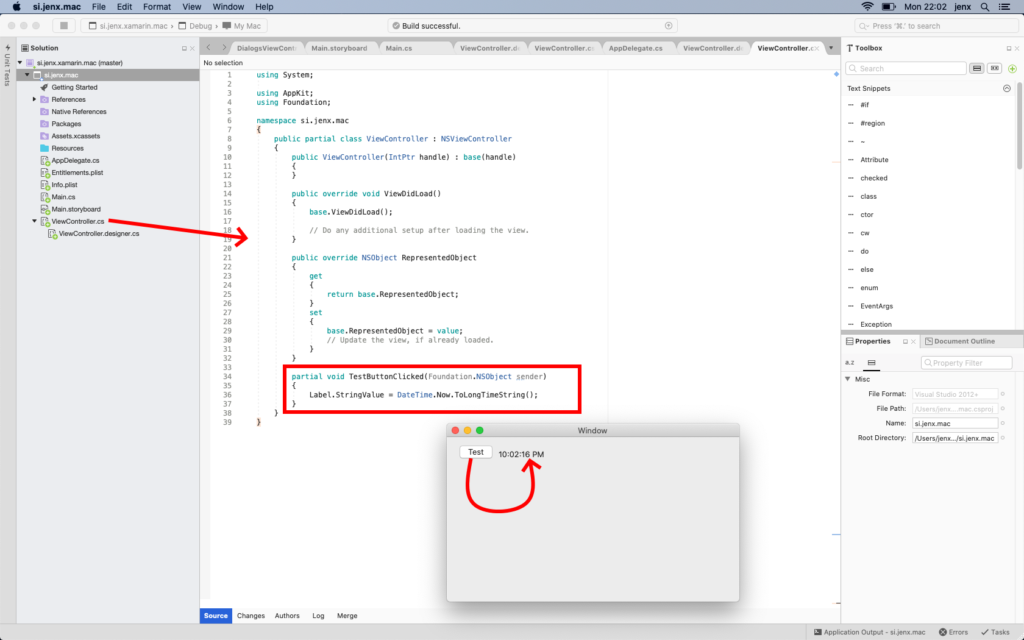Open the Format menu
The height and width of the screenshot is (640, 1024).
pos(157,6)
